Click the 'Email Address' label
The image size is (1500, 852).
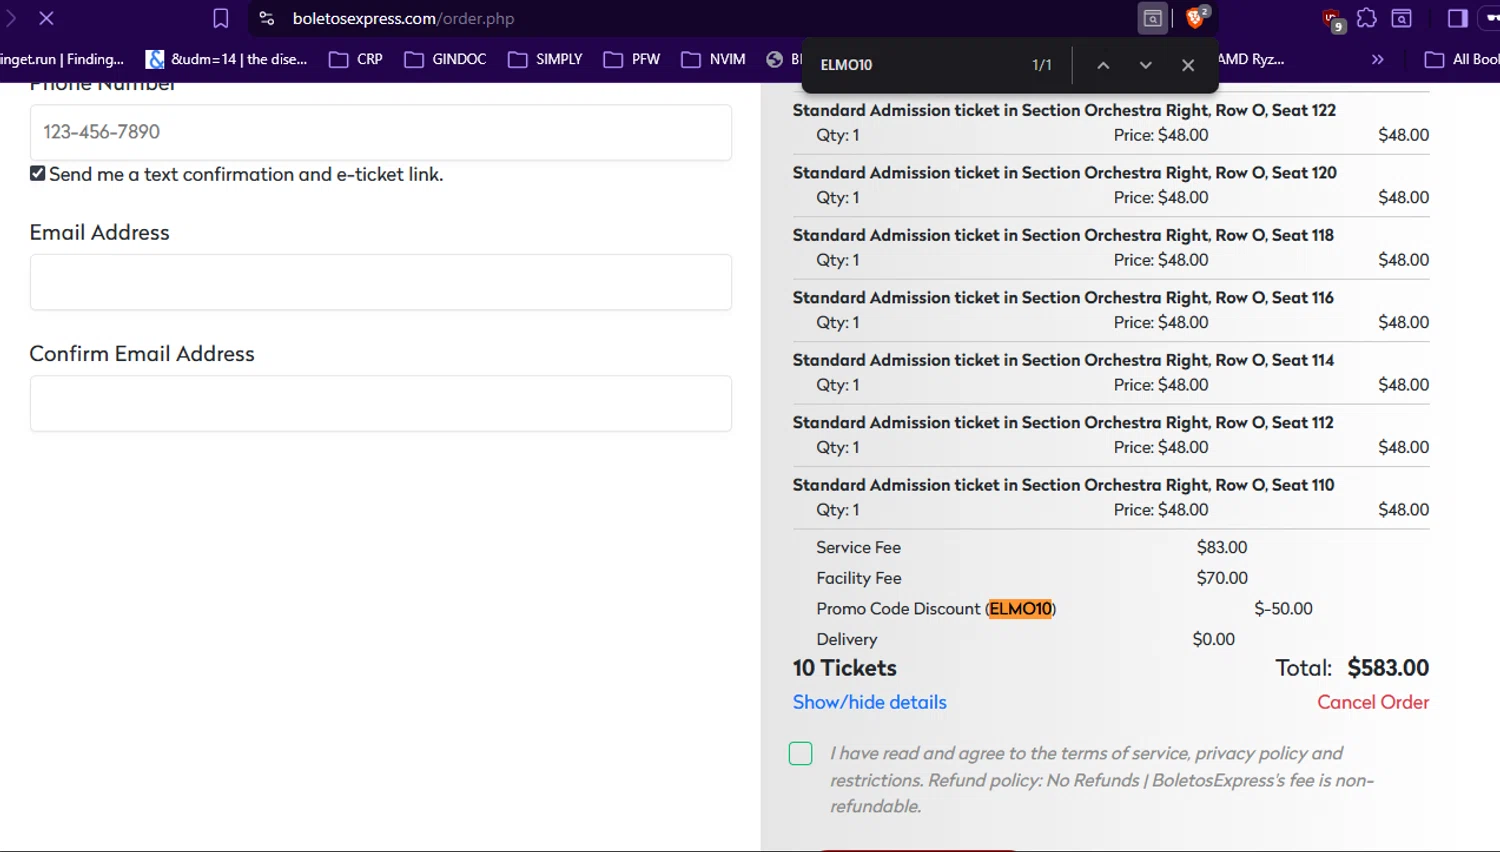tap(100, 232)
